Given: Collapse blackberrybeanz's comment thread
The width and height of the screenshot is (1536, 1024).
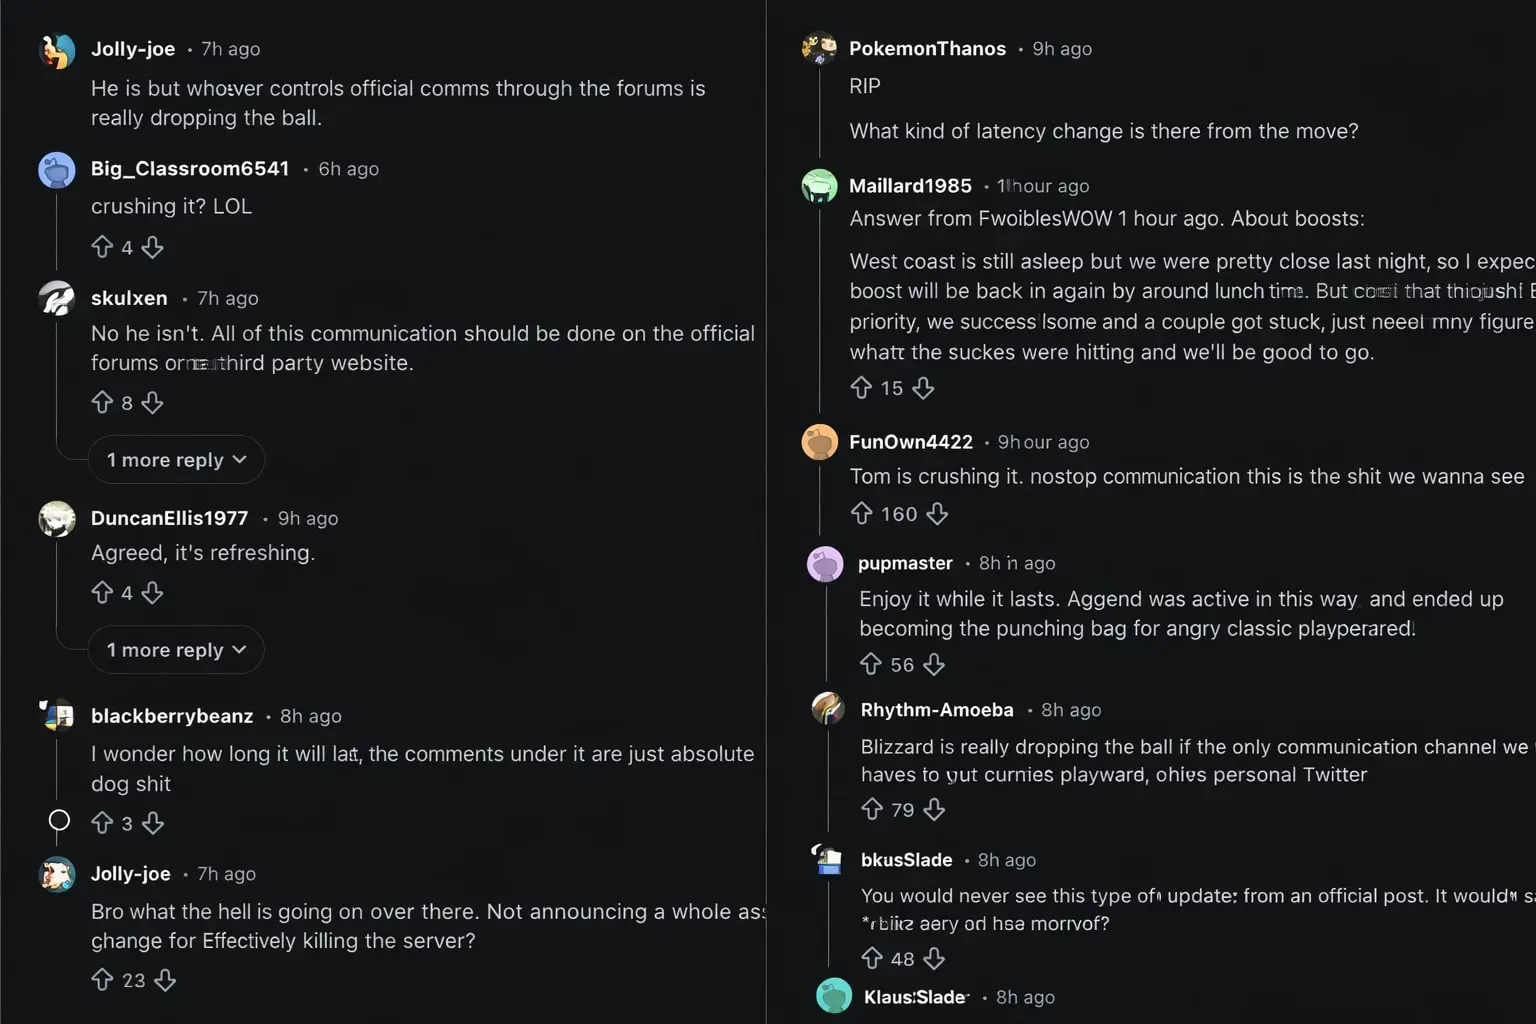Looking at the screenshot, I should [x=57, y=821].
